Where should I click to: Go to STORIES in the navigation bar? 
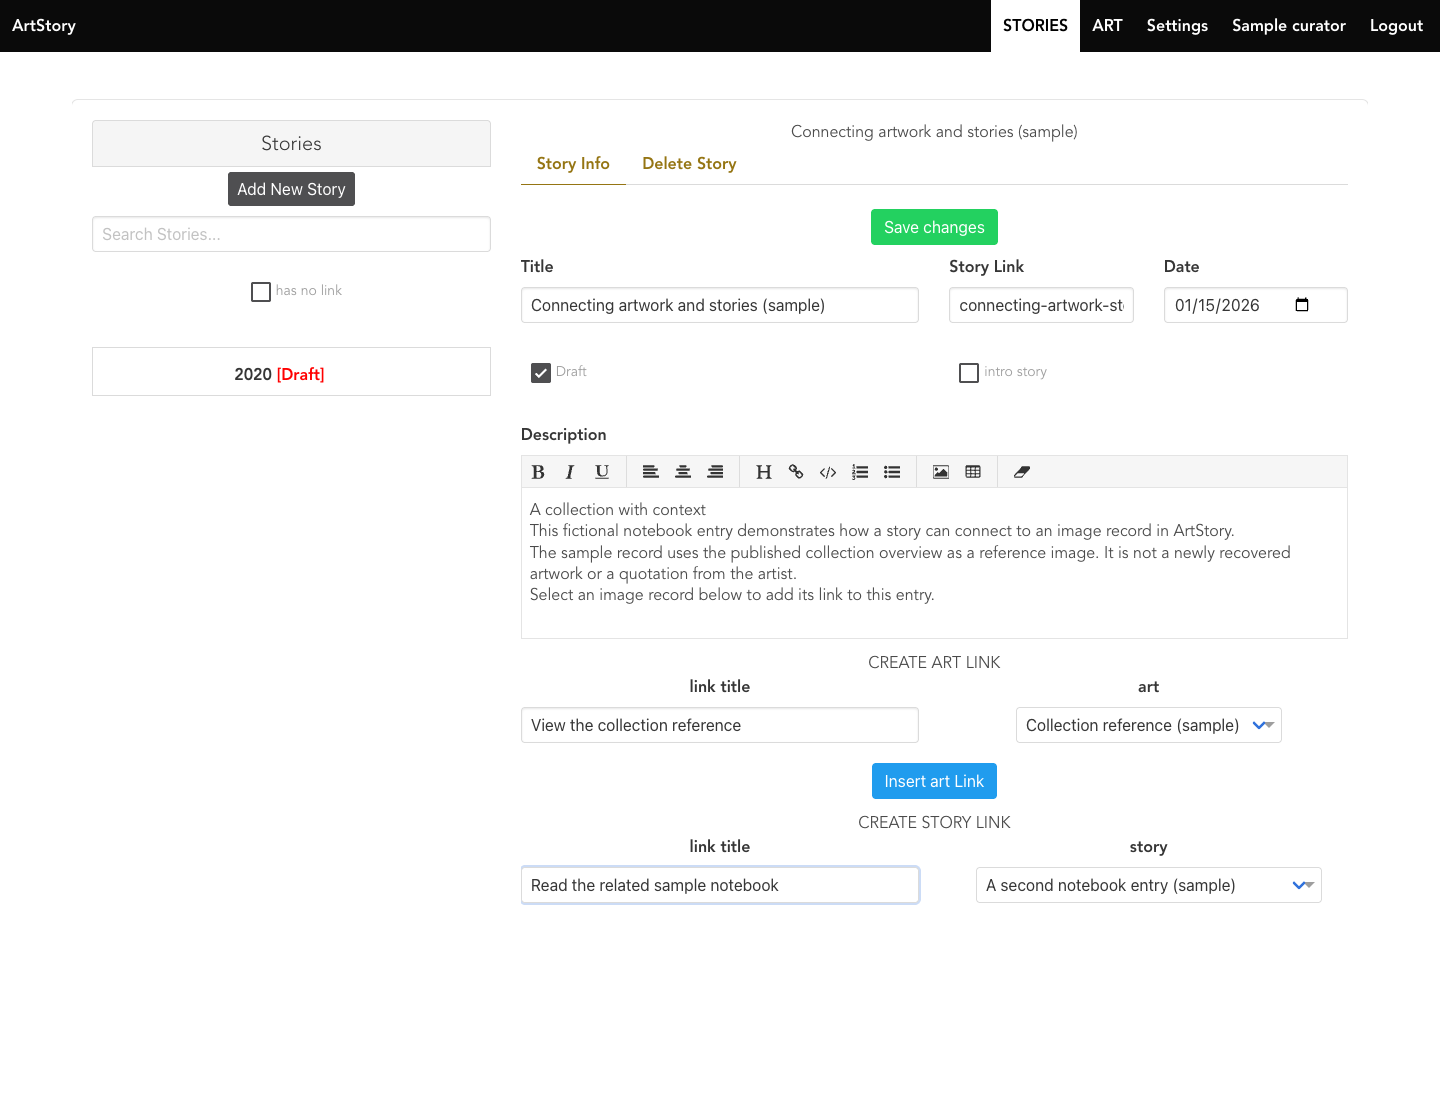coord(1035,26)
